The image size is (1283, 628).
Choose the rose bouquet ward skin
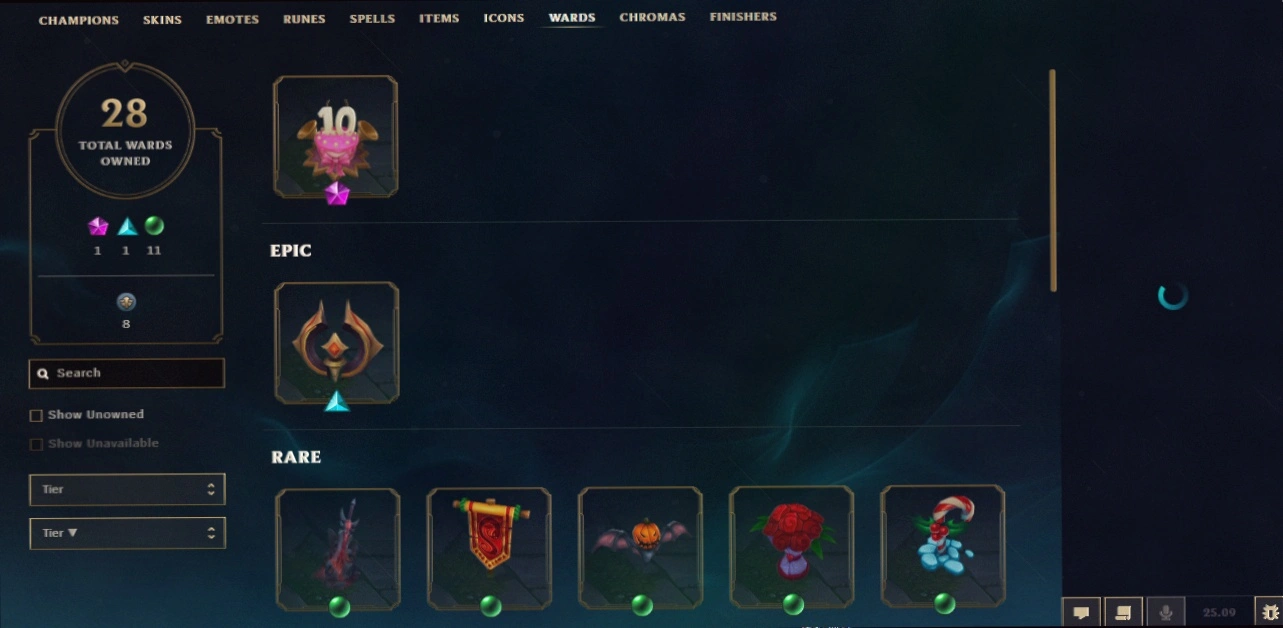pyautogui.click(x=791, y=548)
